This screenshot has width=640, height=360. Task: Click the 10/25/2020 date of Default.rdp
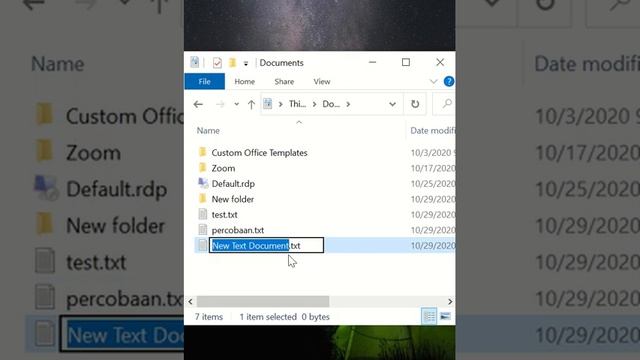433,184
